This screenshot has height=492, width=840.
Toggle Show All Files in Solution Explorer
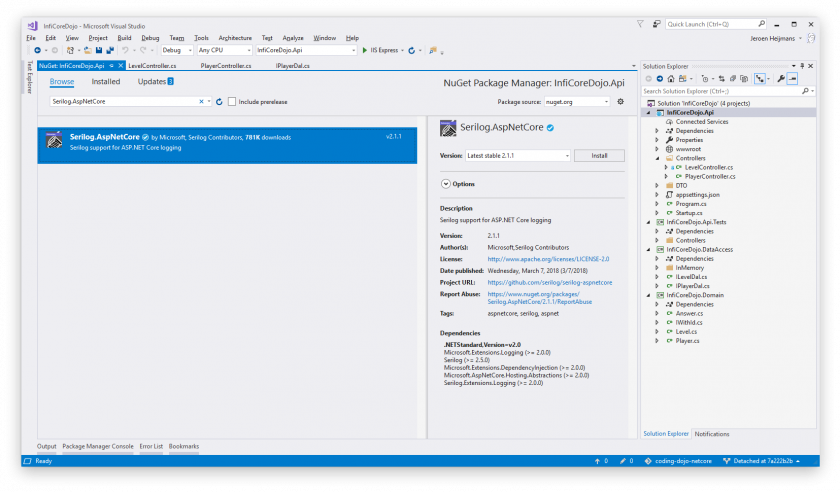(744, 79)
